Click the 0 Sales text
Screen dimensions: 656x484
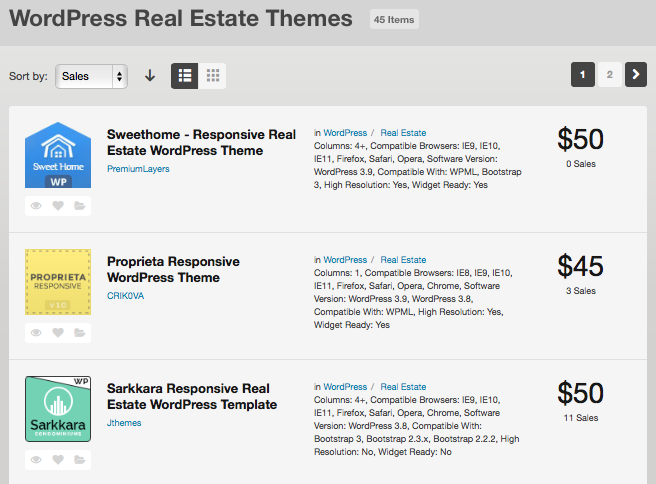581,164
